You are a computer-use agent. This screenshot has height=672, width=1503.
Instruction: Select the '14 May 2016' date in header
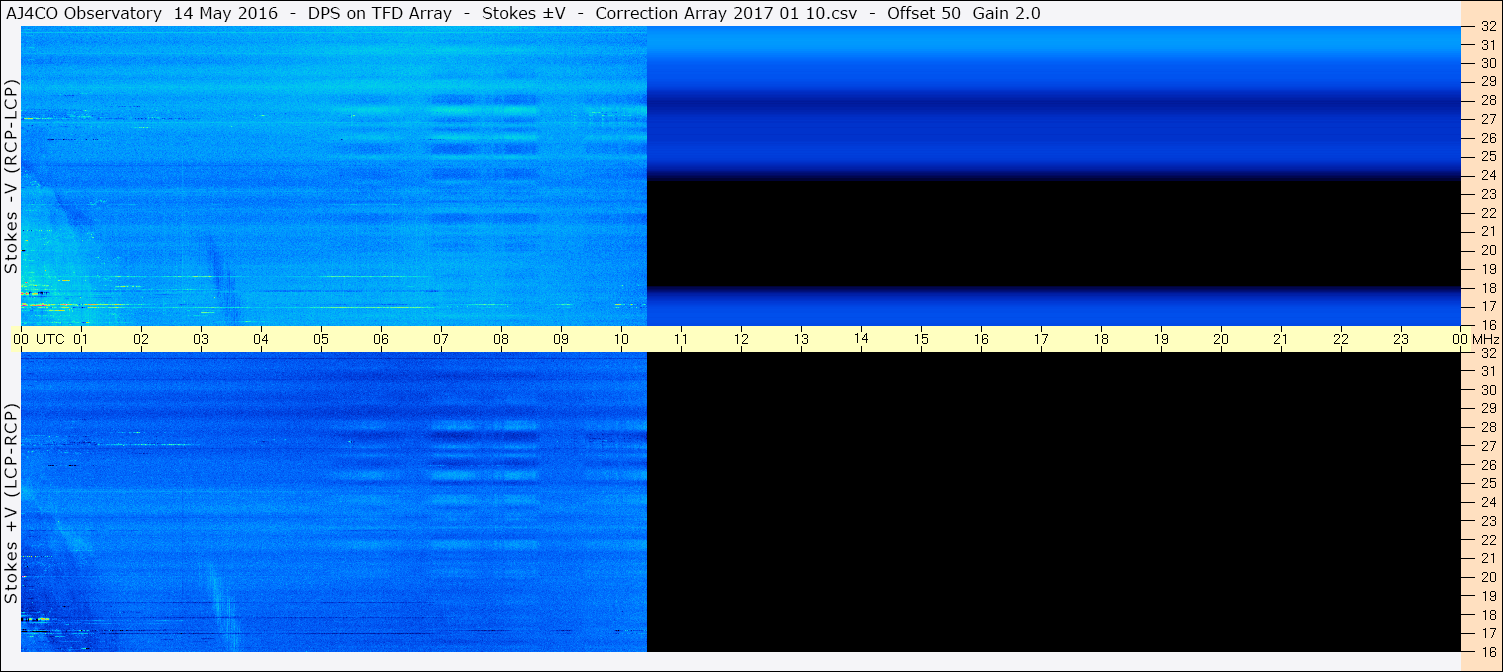[x=226, y=13]
